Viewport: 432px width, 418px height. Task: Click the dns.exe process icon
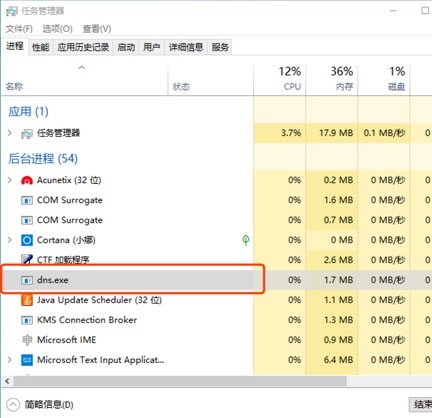click(x=27, y=280)
